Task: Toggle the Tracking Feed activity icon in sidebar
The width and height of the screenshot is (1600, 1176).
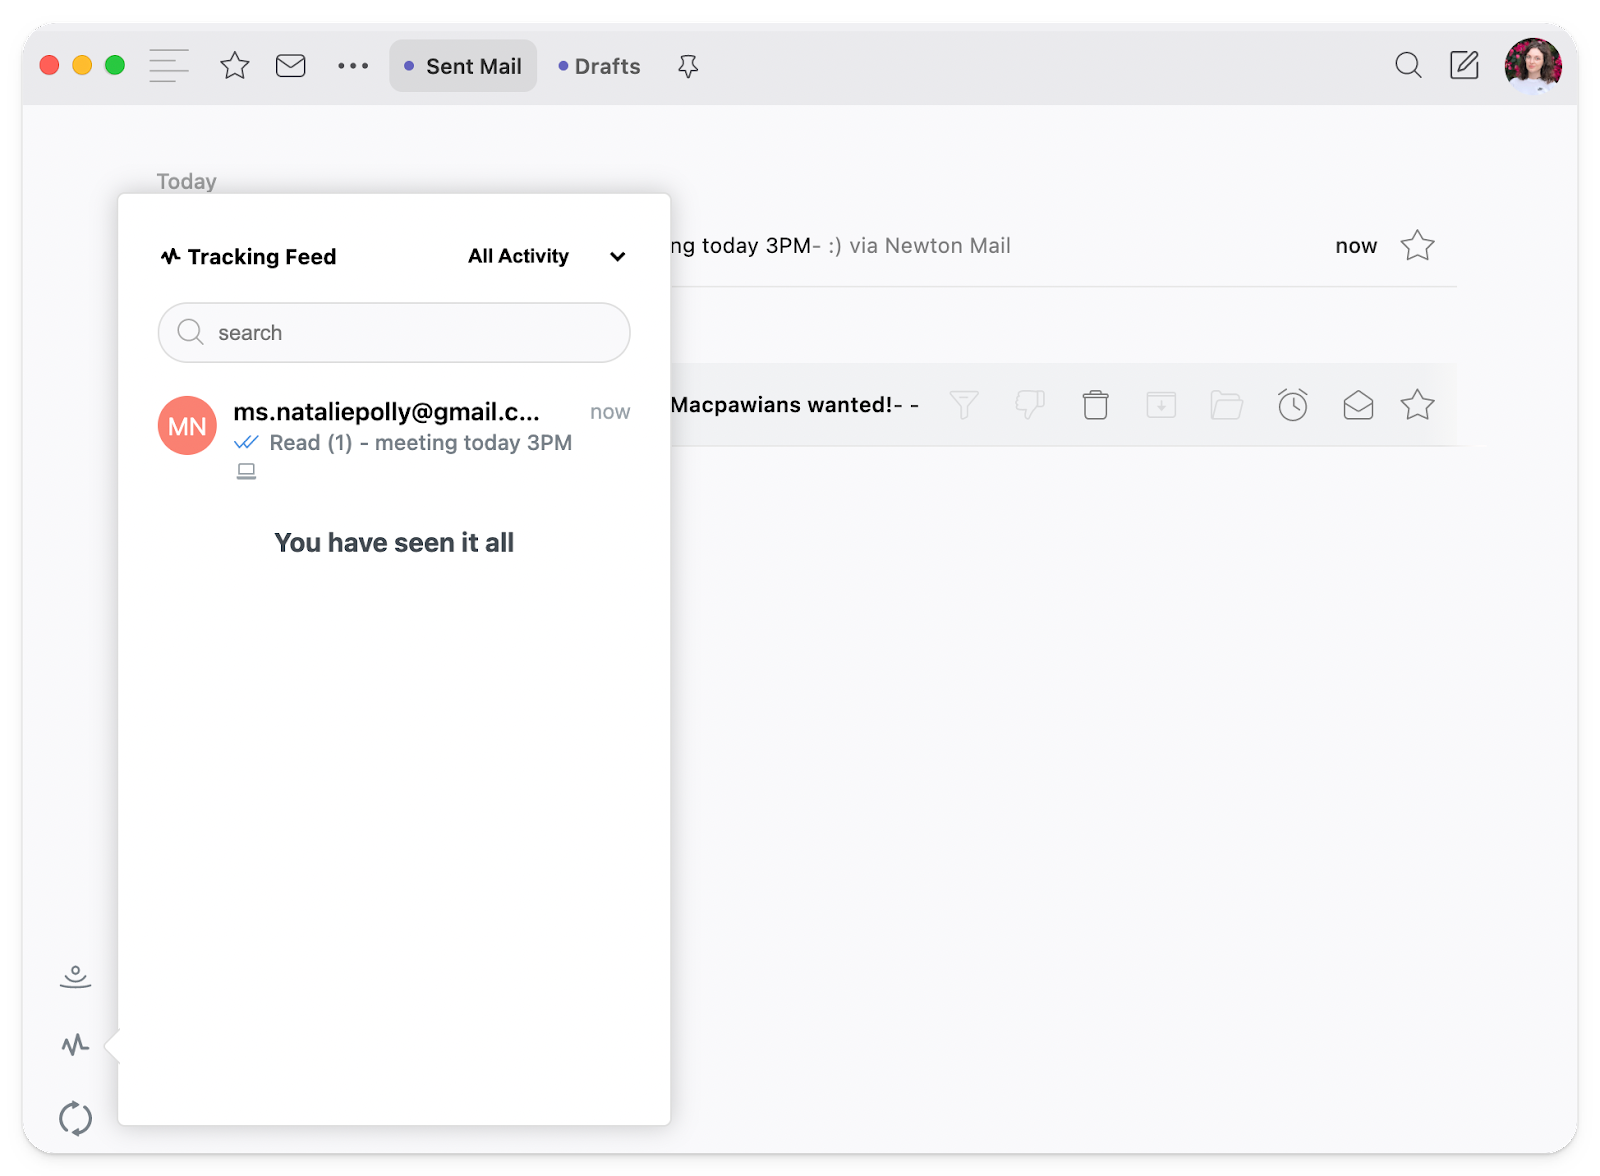Action: (x=75, y=1045)
